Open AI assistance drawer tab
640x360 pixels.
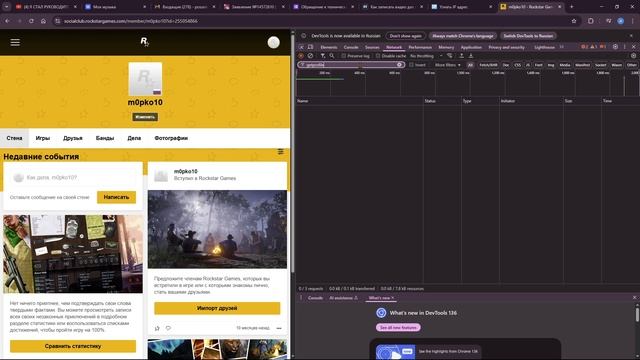pos(343,298)
